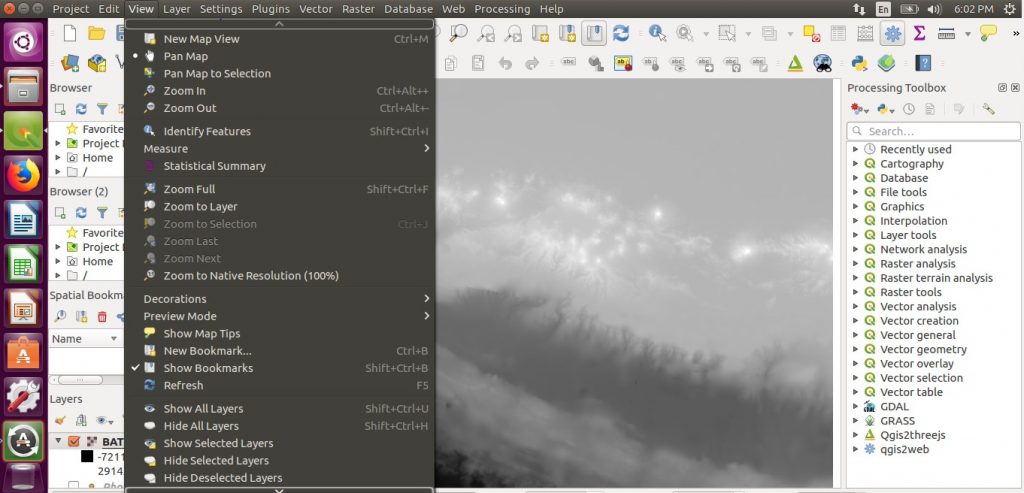Toggle Show Map Tips in View menu
This screenshot has width=1024, height=493.
point(280,333)
